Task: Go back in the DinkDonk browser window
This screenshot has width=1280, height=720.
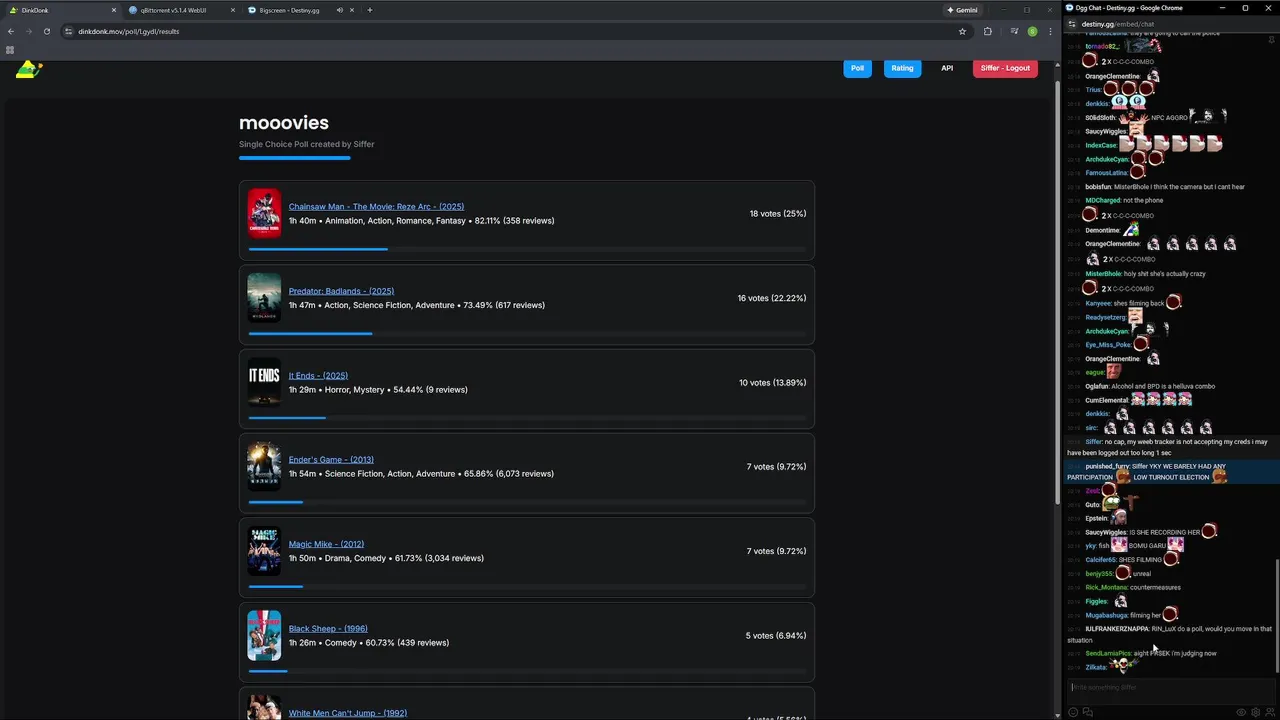Action: pyautogui.click(x=11, y=31)
